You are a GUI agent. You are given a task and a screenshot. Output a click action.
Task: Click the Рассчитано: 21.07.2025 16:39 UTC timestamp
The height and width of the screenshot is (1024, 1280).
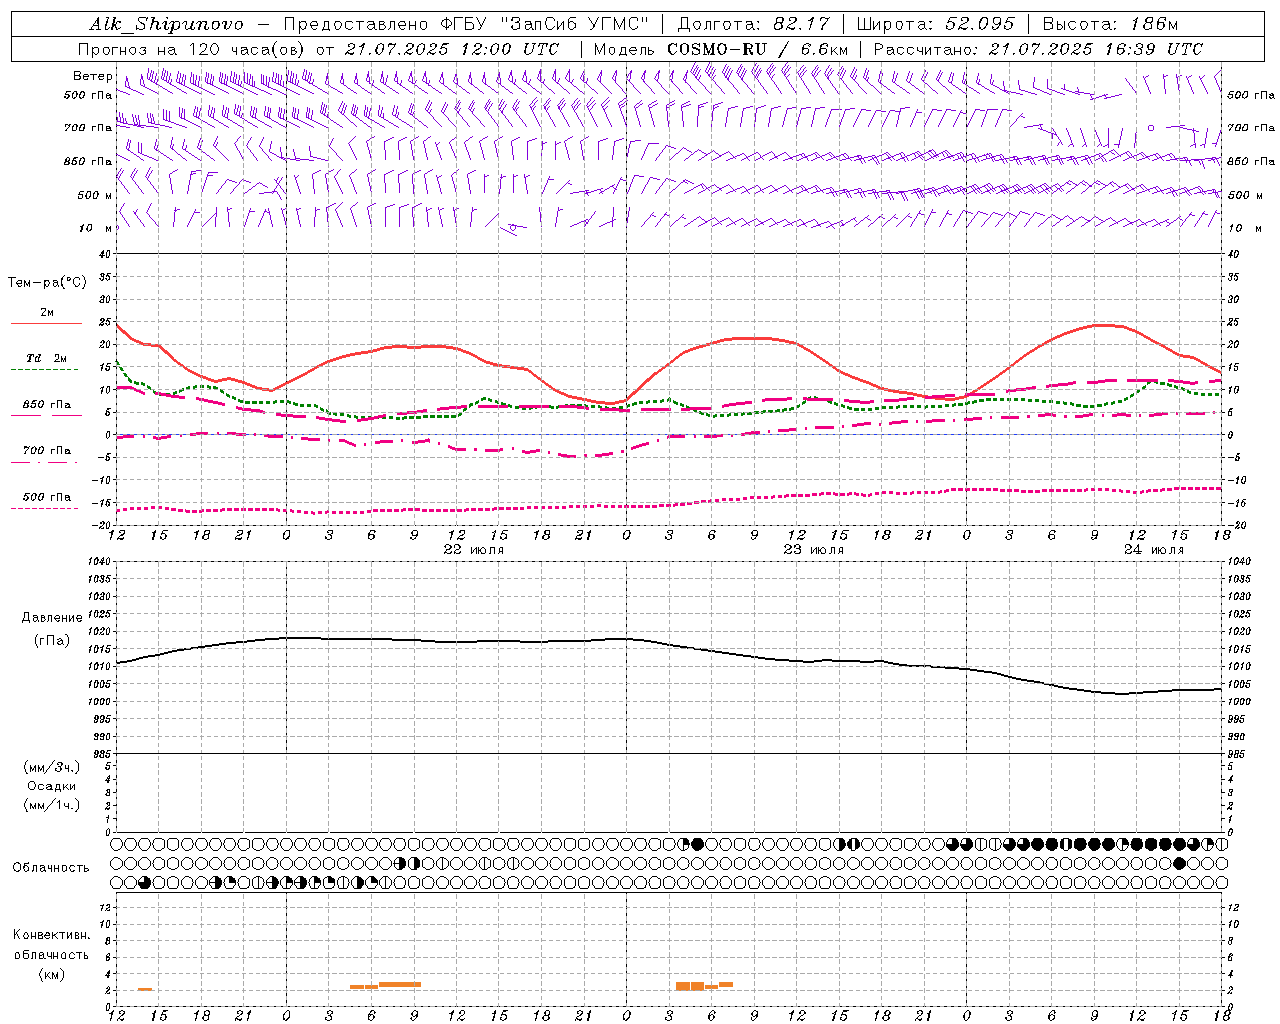coord(1038,49)
